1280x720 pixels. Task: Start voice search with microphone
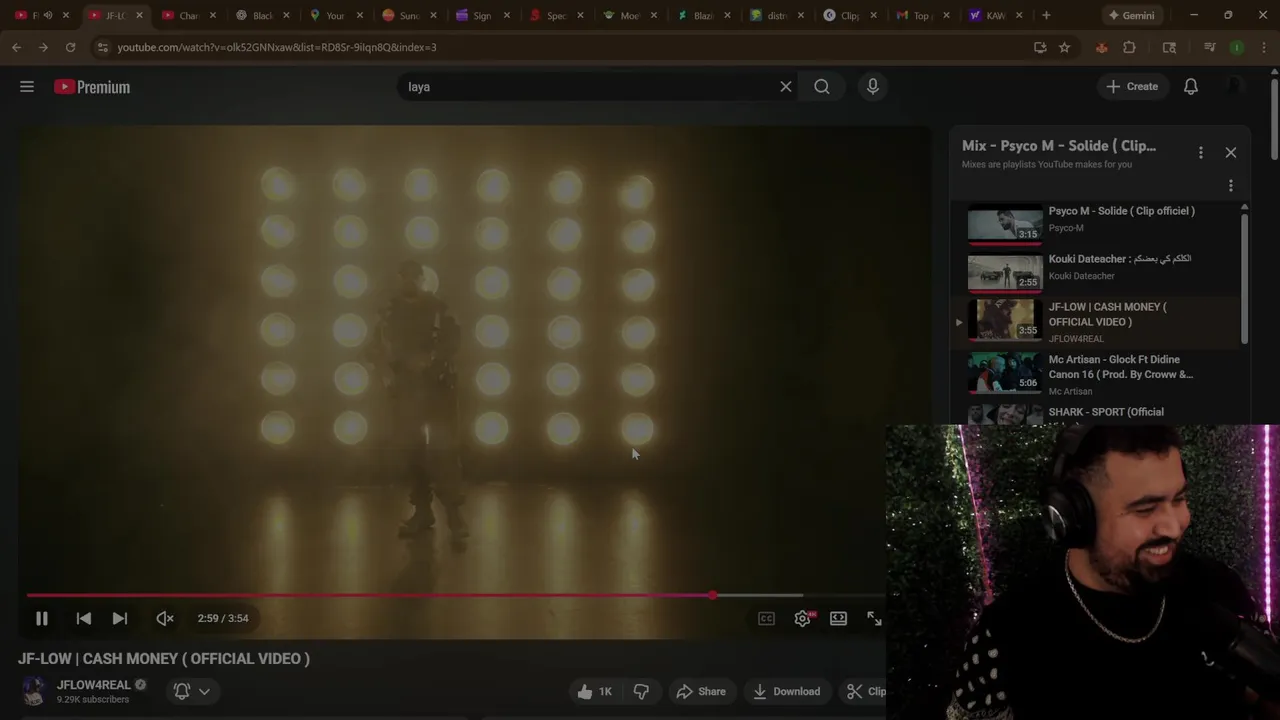tap(873, 87)
